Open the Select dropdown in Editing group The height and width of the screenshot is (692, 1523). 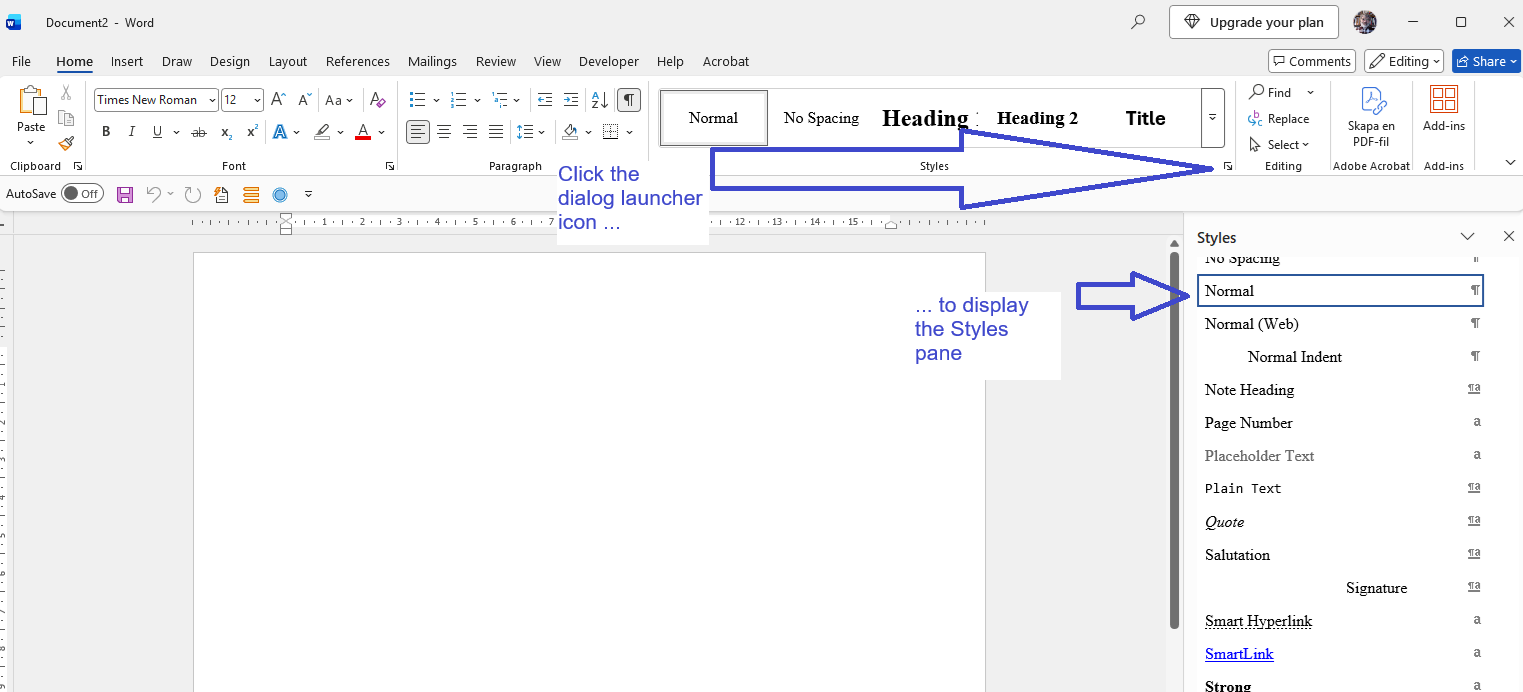point(1279,145)
